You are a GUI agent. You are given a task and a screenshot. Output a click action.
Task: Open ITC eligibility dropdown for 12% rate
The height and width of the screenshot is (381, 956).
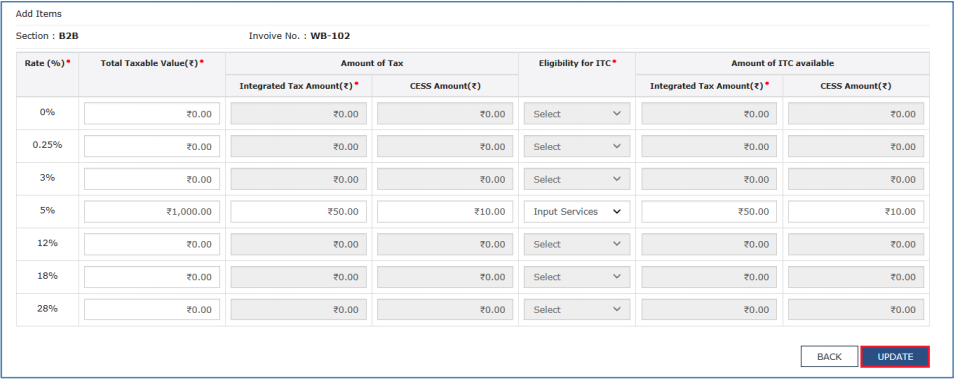[x=577, y=244]
